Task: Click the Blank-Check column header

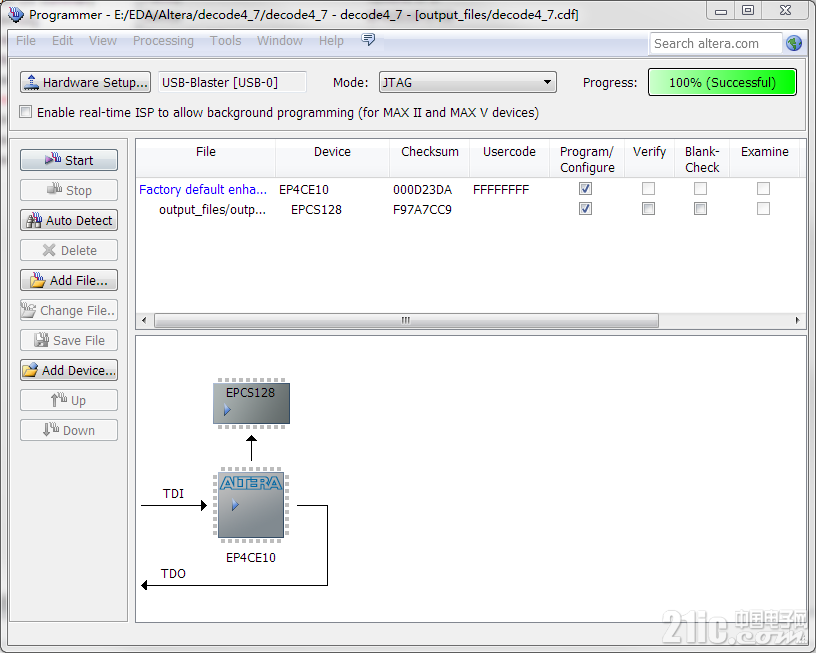Action: (x=702, y=159)
